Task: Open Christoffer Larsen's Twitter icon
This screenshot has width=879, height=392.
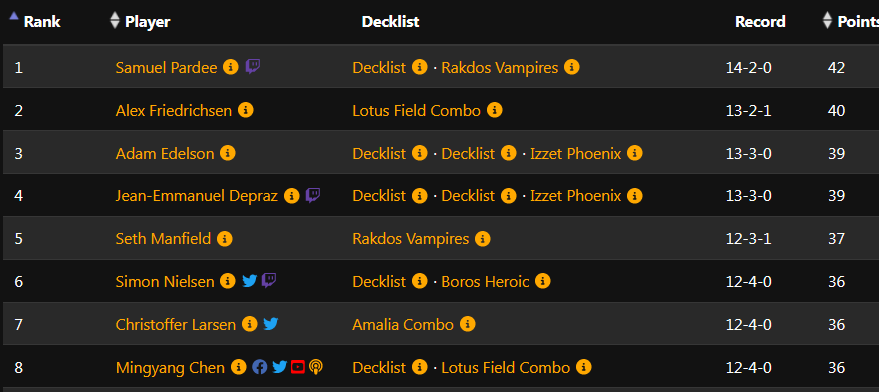Action: point(271,324)
